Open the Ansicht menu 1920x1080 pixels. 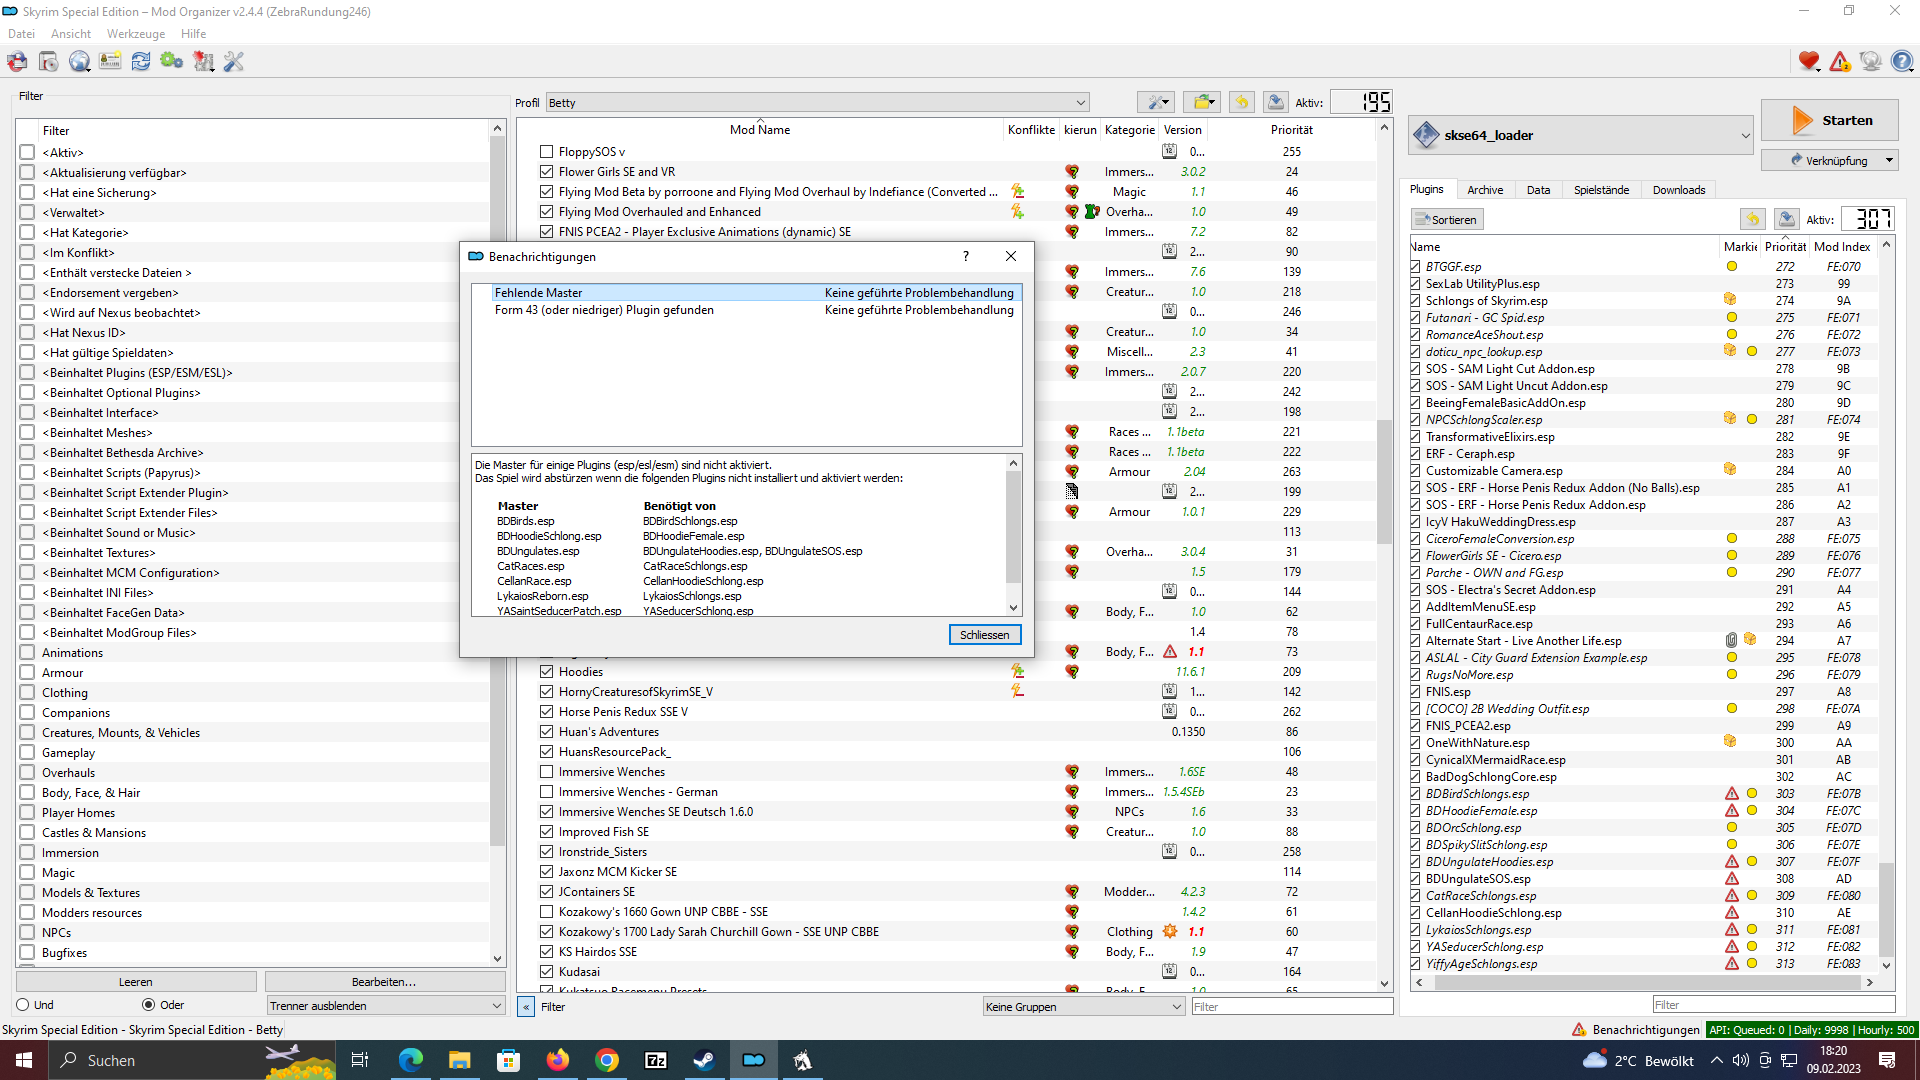tap(71, 34)
